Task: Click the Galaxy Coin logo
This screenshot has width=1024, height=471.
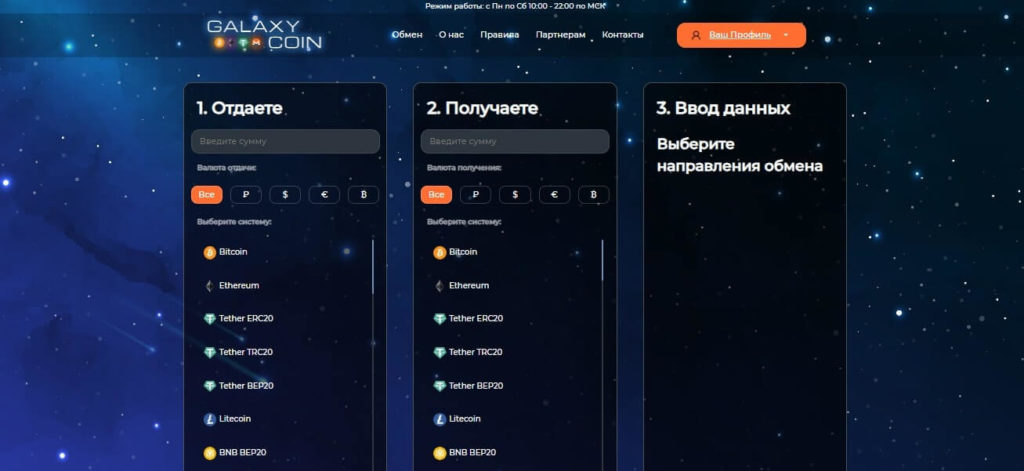Action: coord(264,35)
